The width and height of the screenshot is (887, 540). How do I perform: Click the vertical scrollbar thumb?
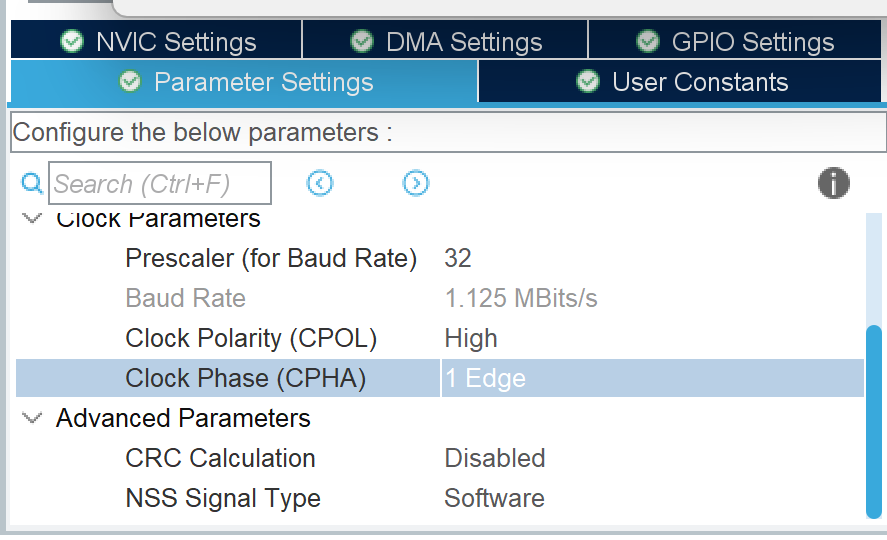coord(874,421)
